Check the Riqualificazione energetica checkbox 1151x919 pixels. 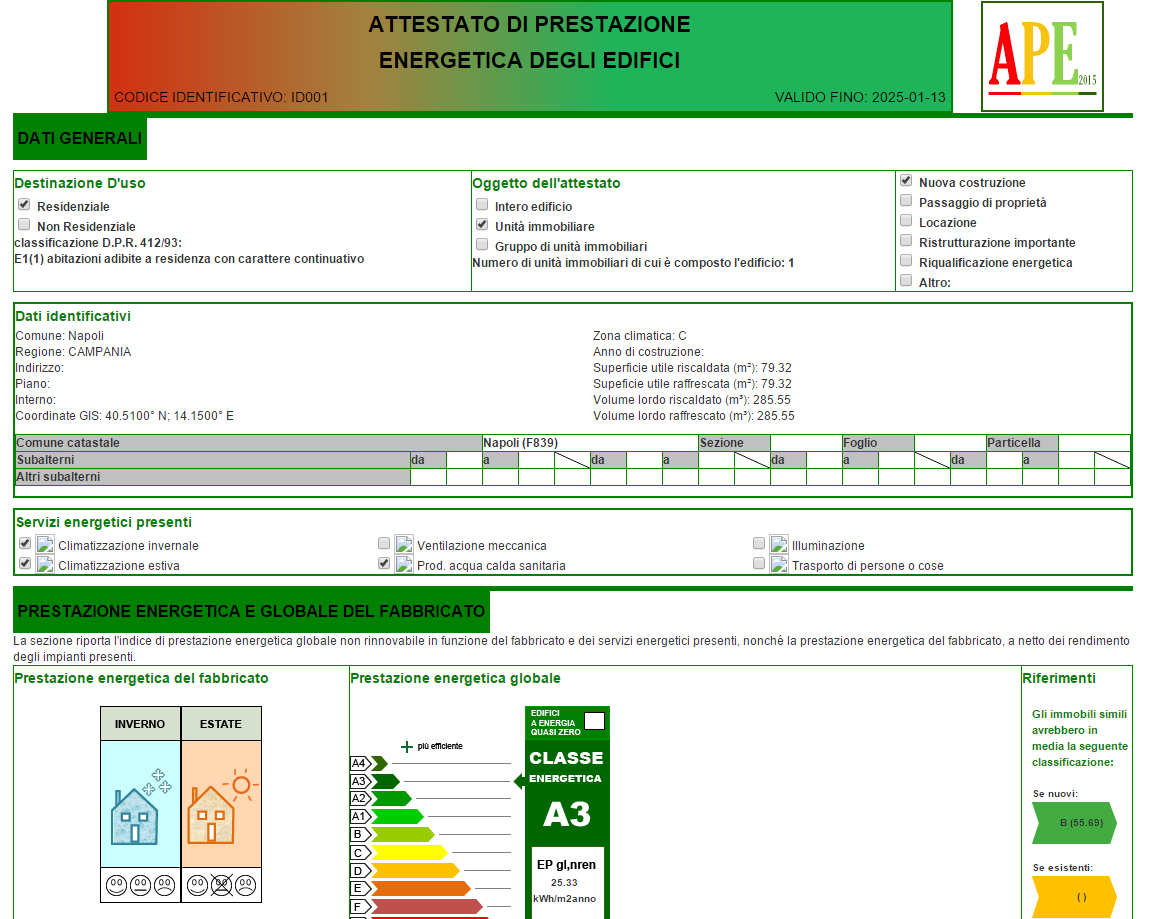906,260
